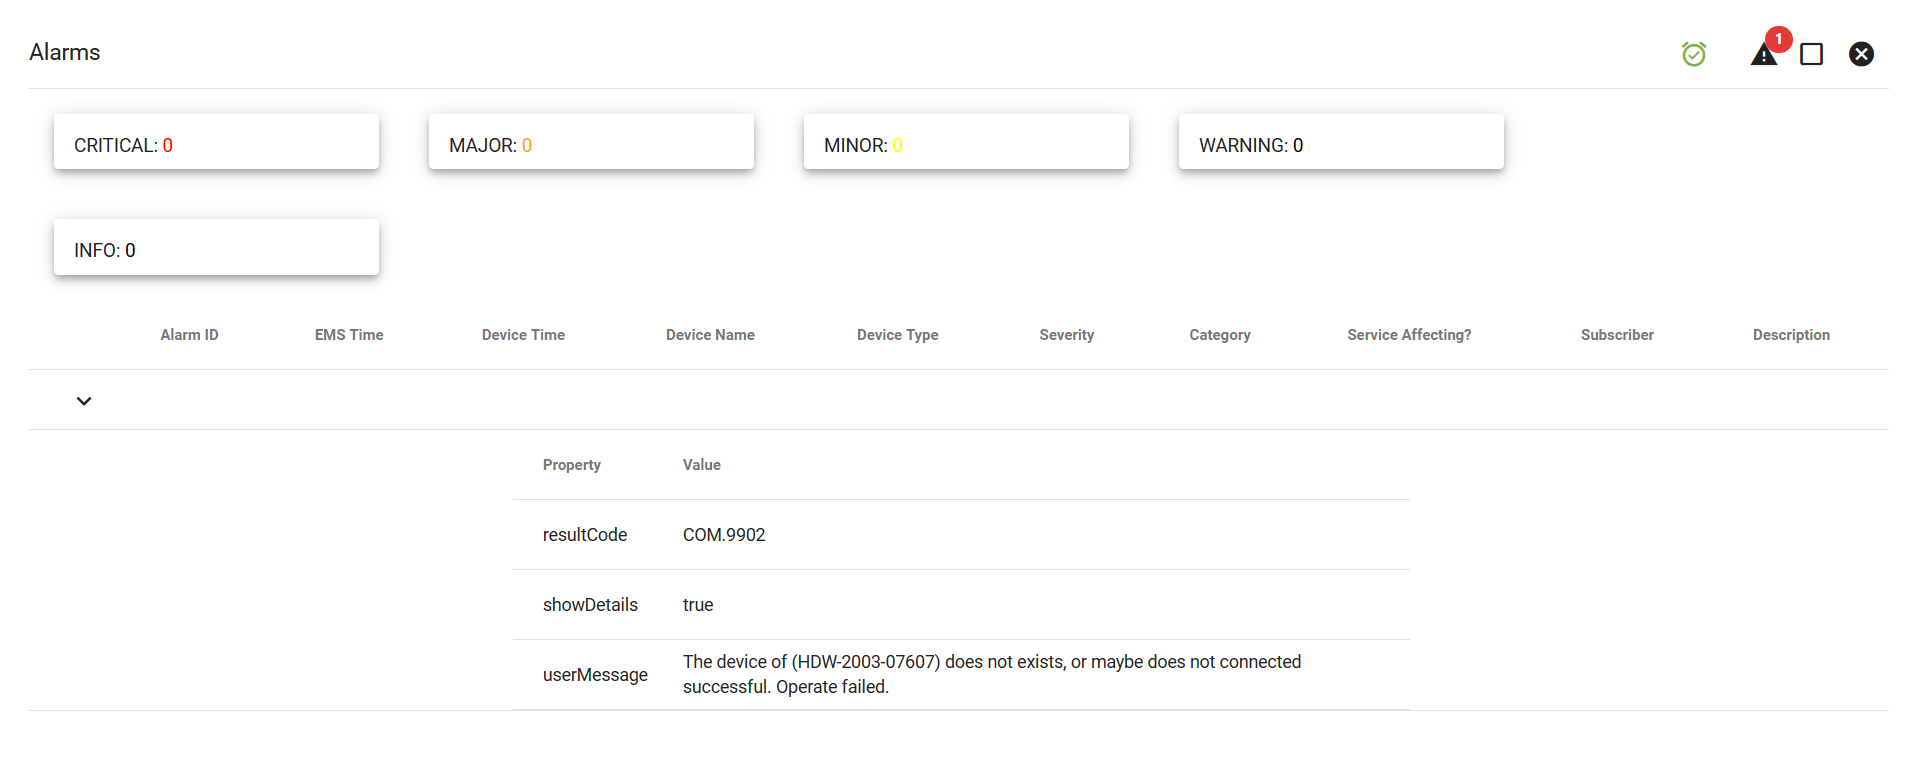Select the MINOR: 0 card
1918x757 pixels.
coord(966,142)
